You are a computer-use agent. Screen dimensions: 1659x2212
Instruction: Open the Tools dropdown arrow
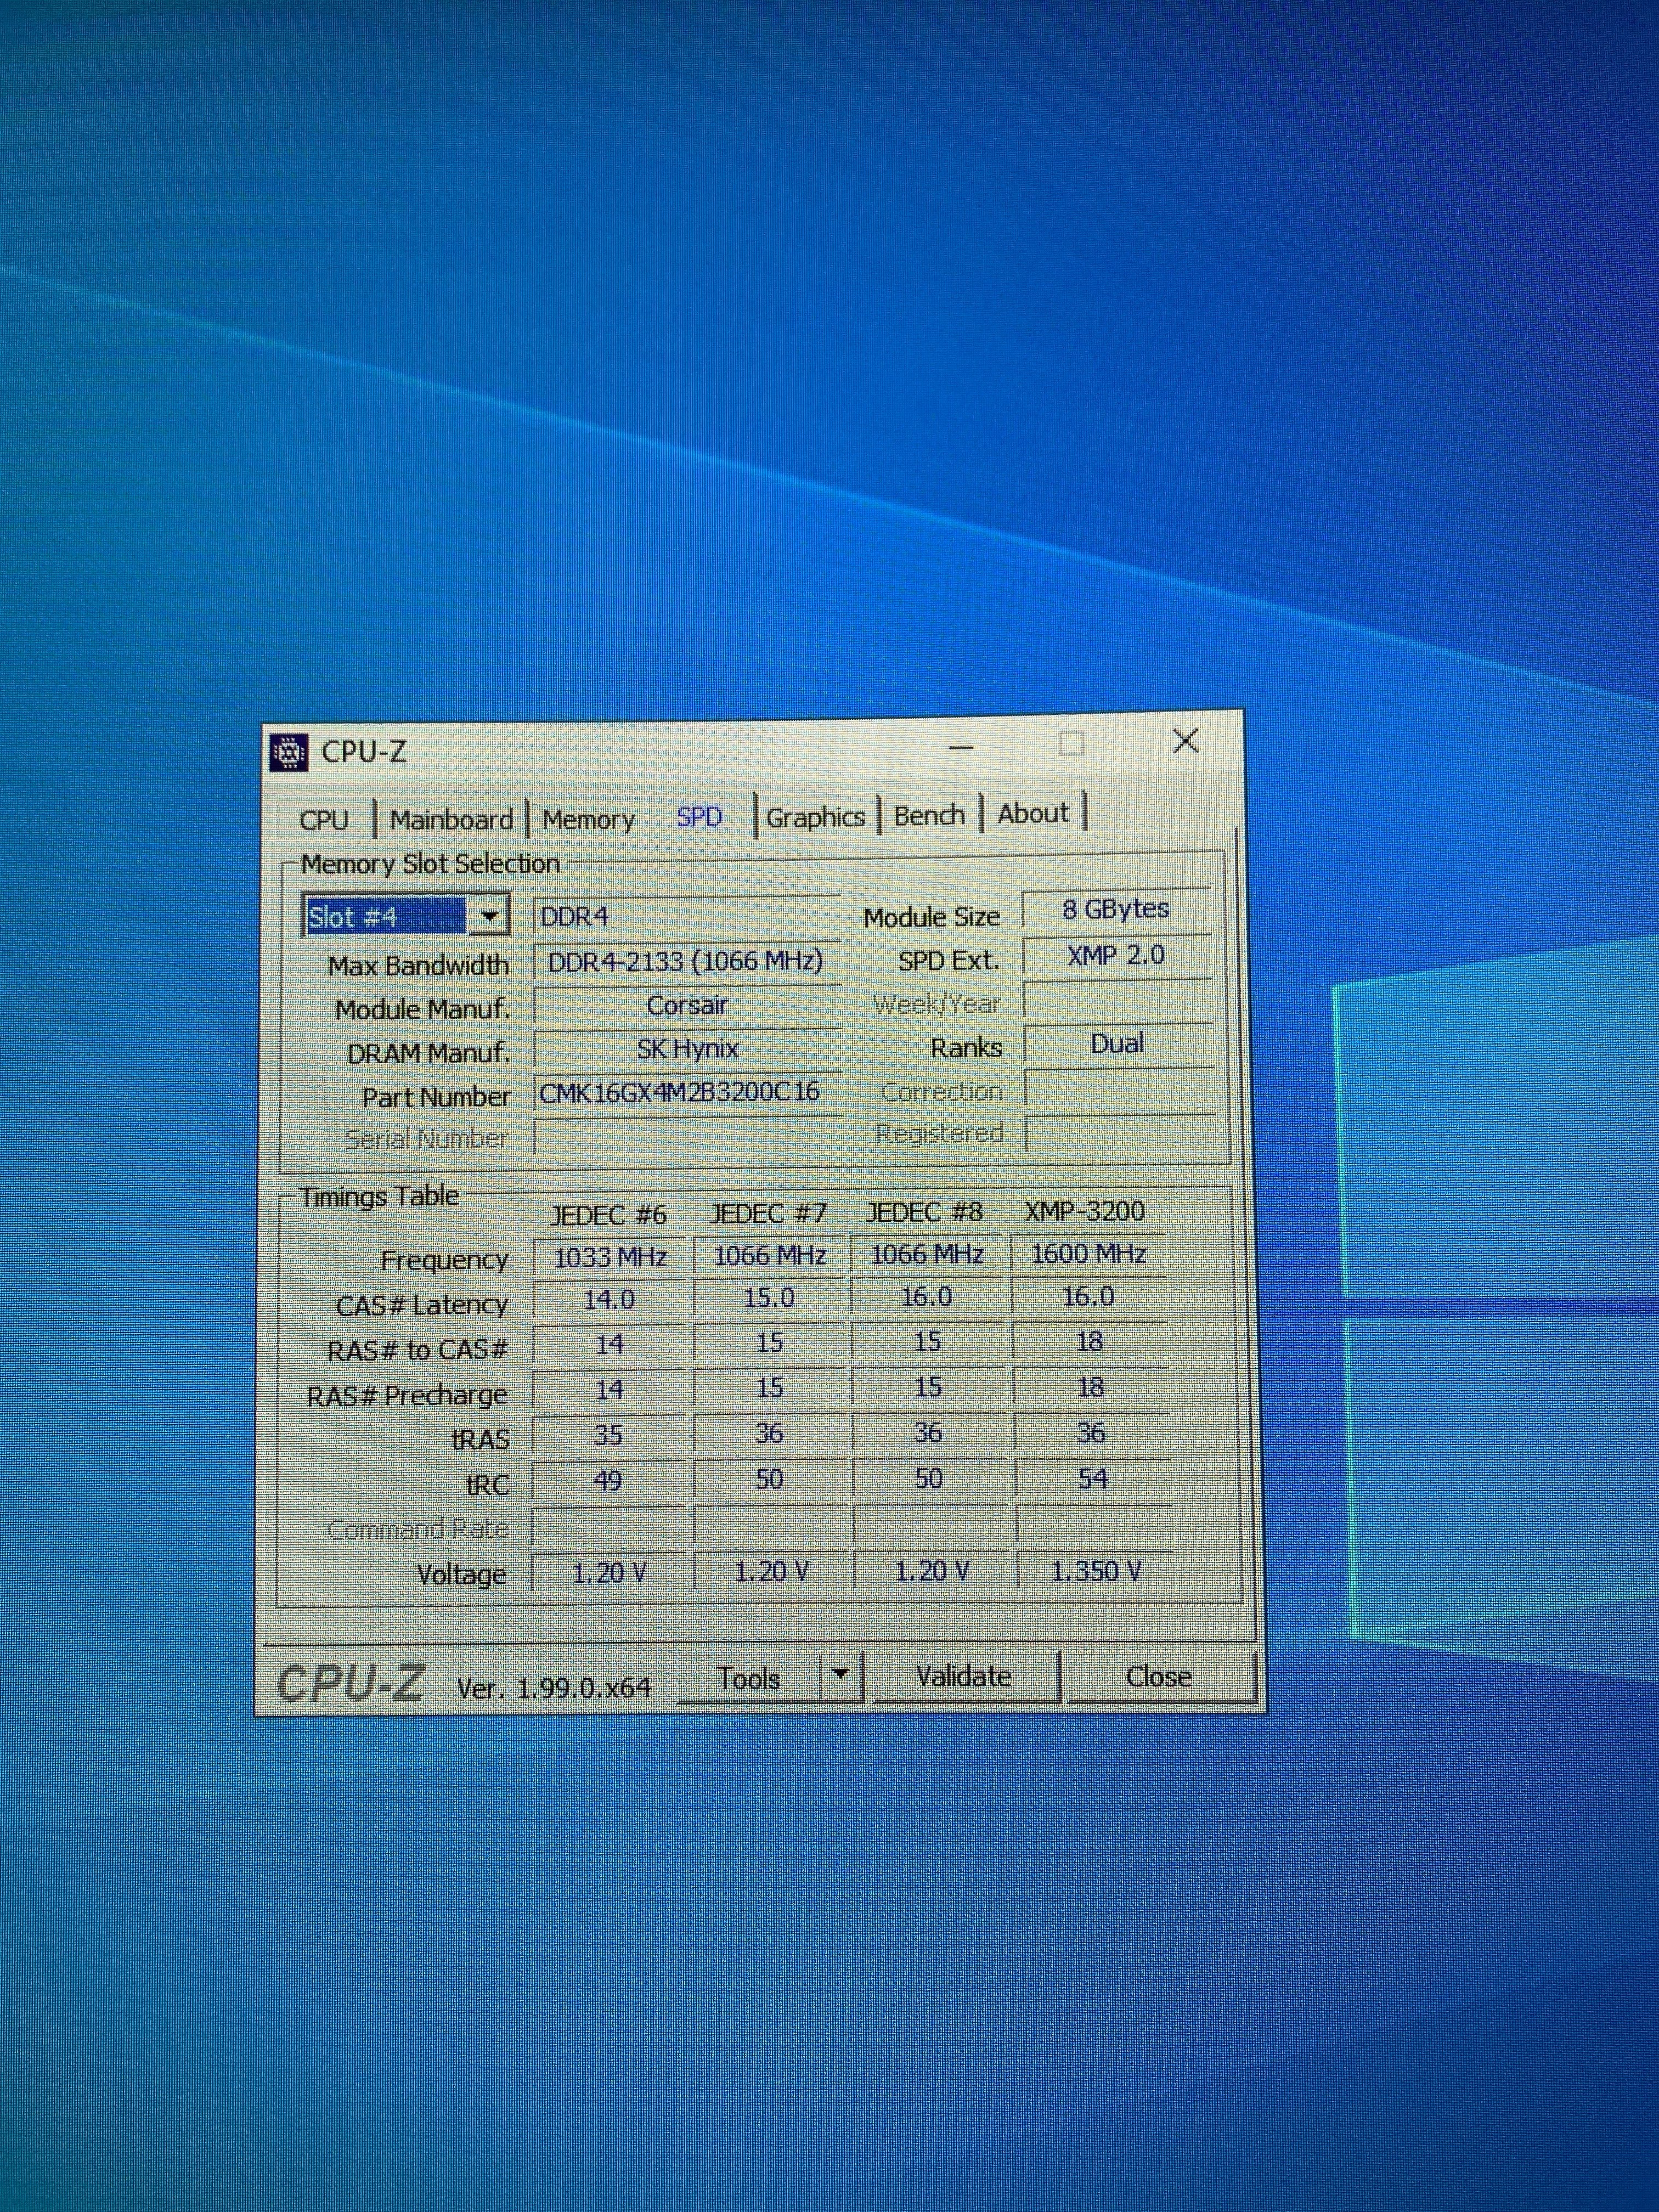841,1677
